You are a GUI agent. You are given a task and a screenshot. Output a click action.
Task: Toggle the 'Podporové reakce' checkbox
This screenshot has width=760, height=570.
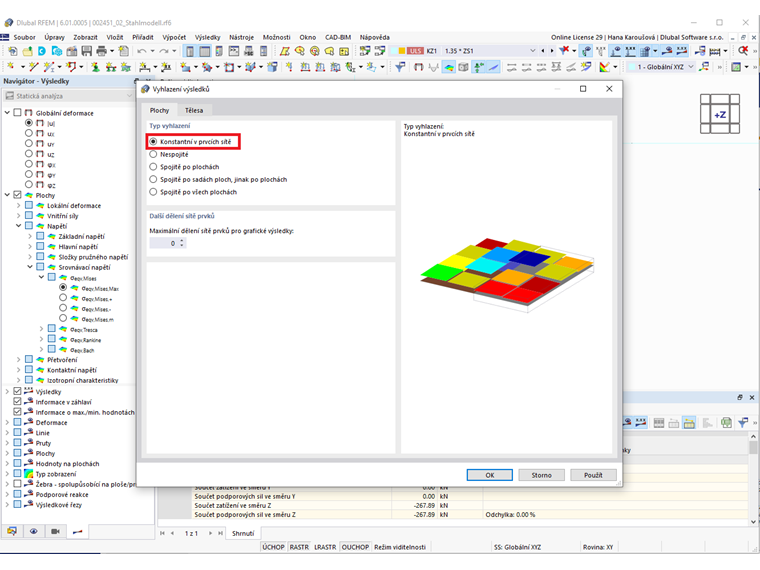tap(17, 494)
